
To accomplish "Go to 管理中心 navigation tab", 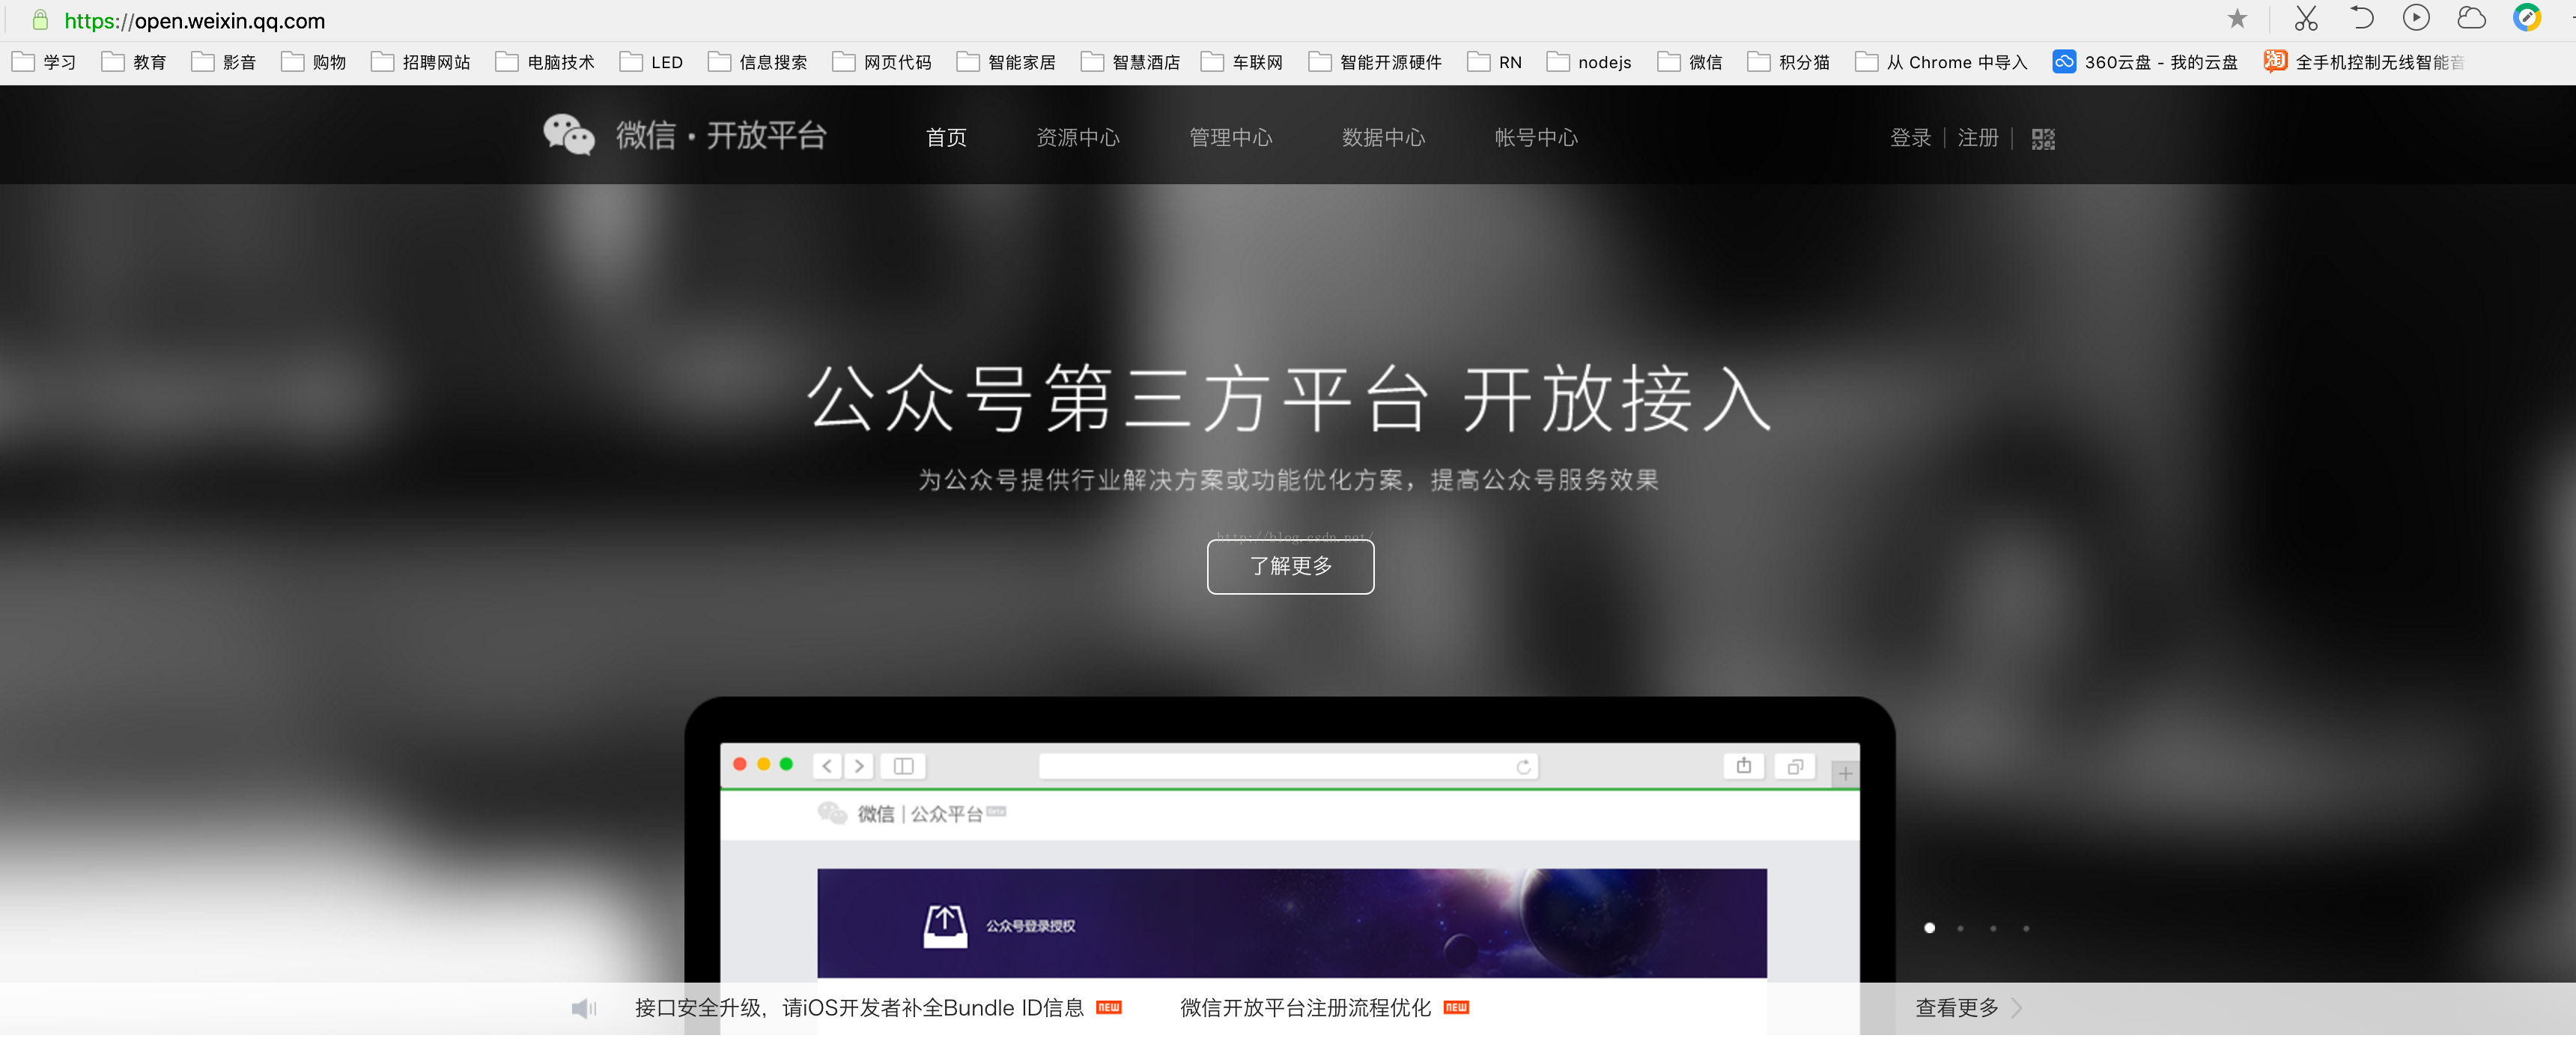I will [1231, 137].
